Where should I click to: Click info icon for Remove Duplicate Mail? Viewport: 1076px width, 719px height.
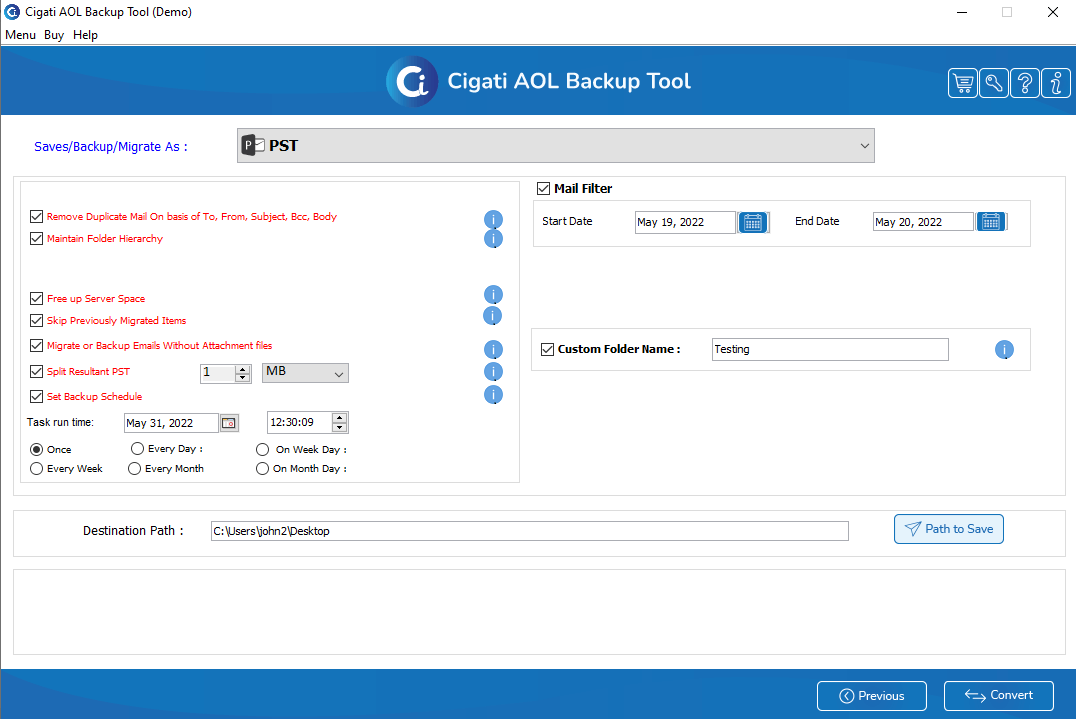(x=493, y=219)
